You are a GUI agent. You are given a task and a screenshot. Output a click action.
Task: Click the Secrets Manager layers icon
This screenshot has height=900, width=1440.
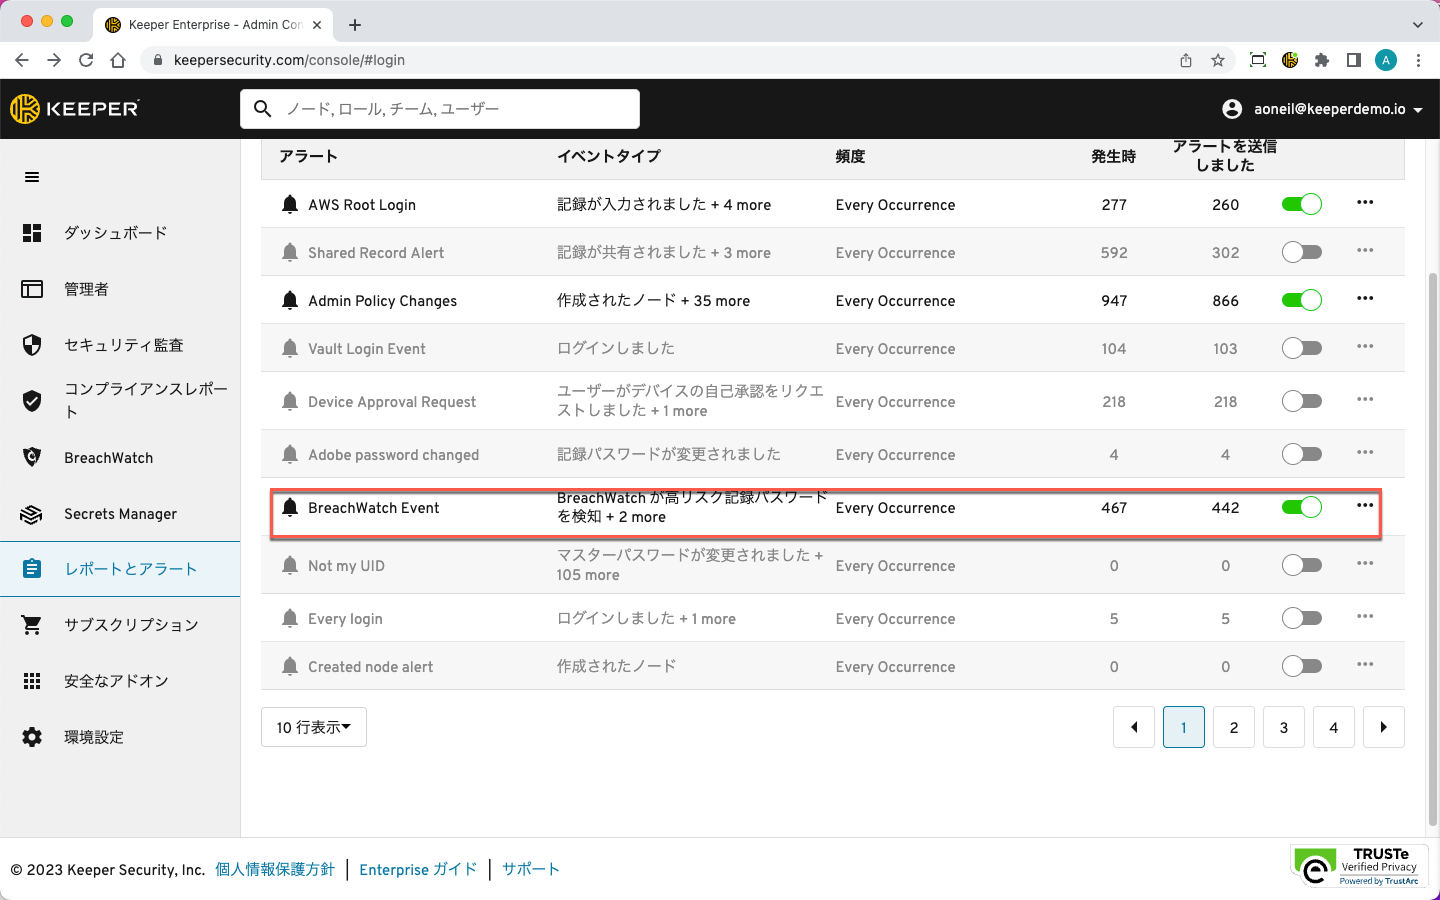point(32,514)
